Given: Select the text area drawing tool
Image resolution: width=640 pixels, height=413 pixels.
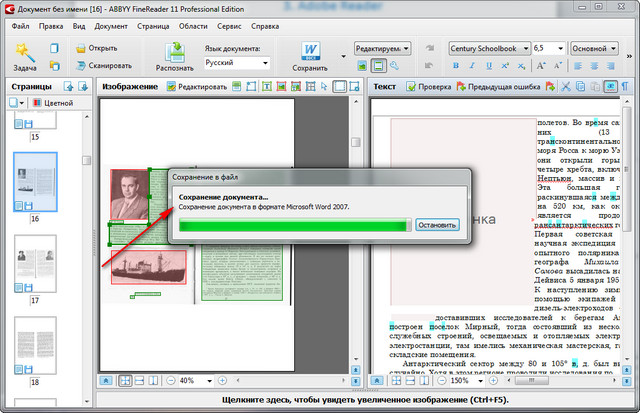Looking at the screenshot, I should [x=267, y=87].
